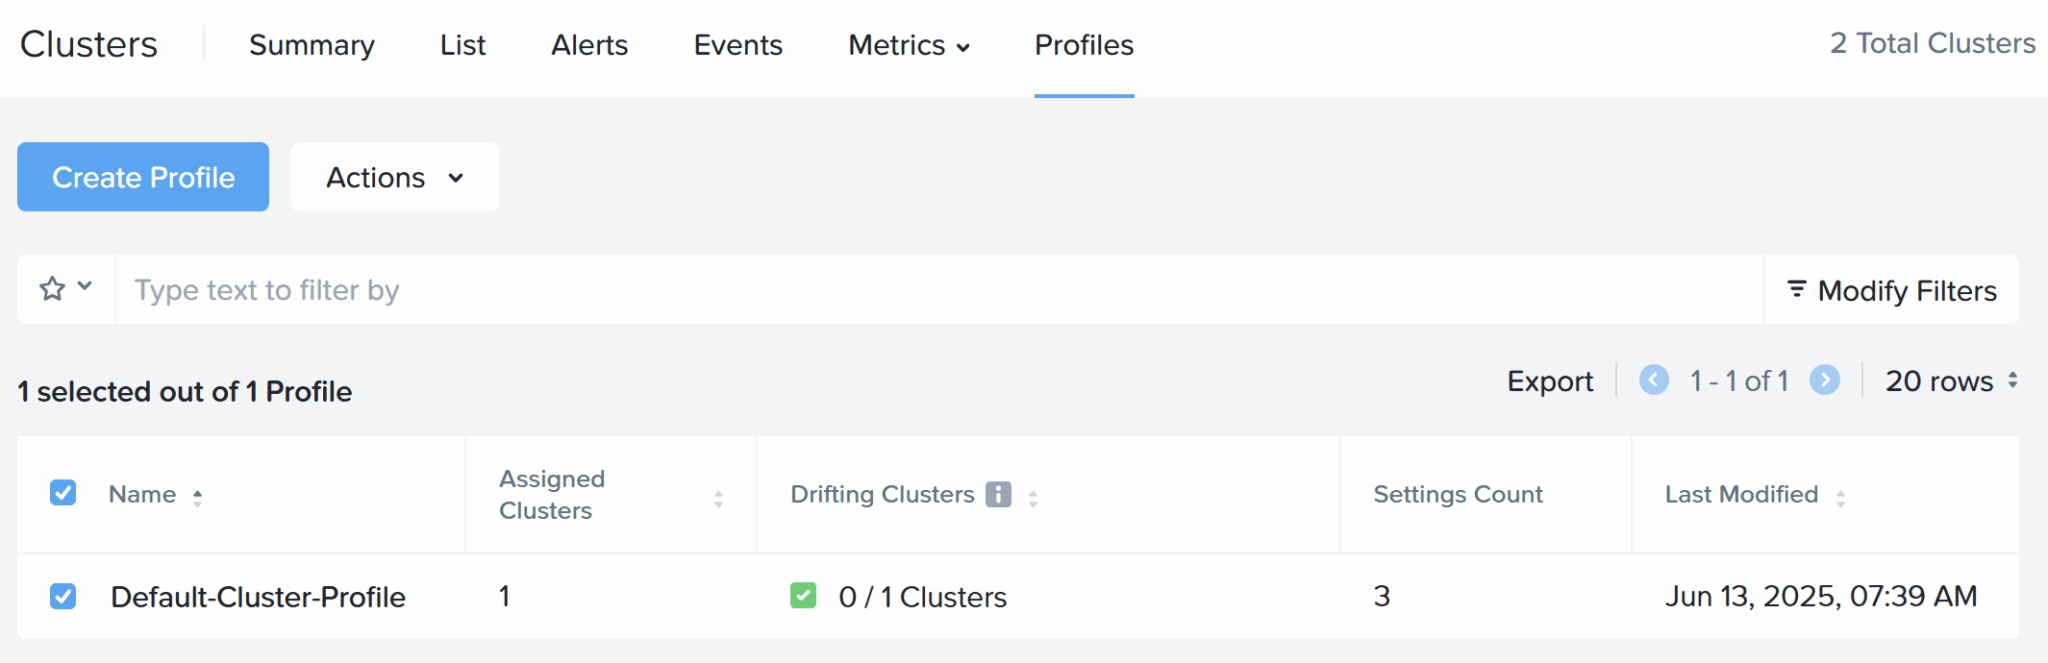This screenshot has width=2048, height=663.
Task: Click the Last Modified sort icon
Action: (1843, 494)
